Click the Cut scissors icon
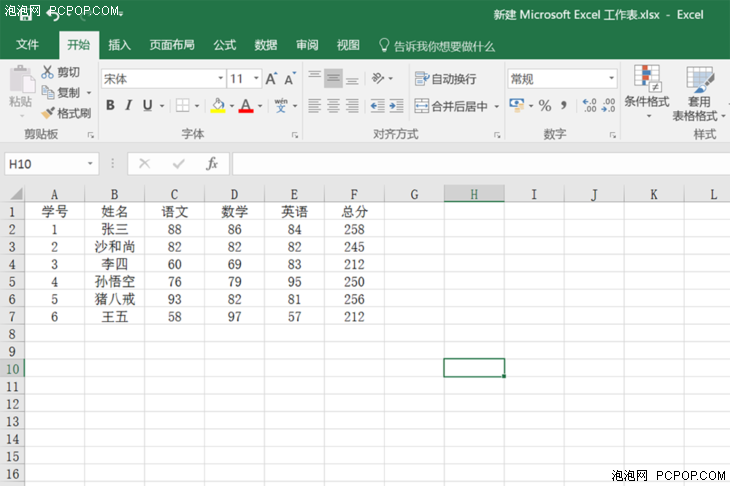Viewport: 730px width, 486px height. click(47, 72)
